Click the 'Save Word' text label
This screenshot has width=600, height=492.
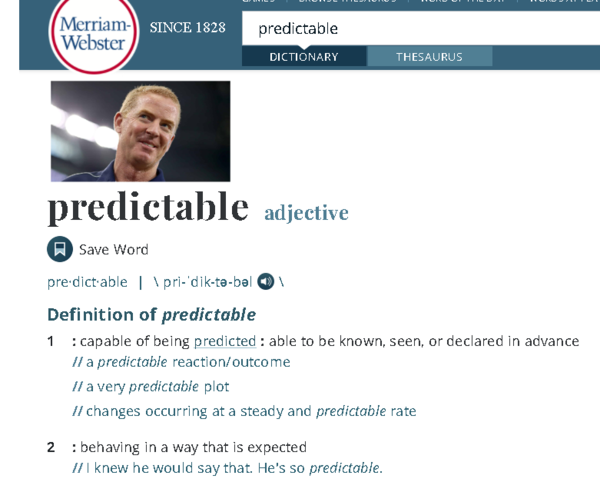click(x=114, y=249)
